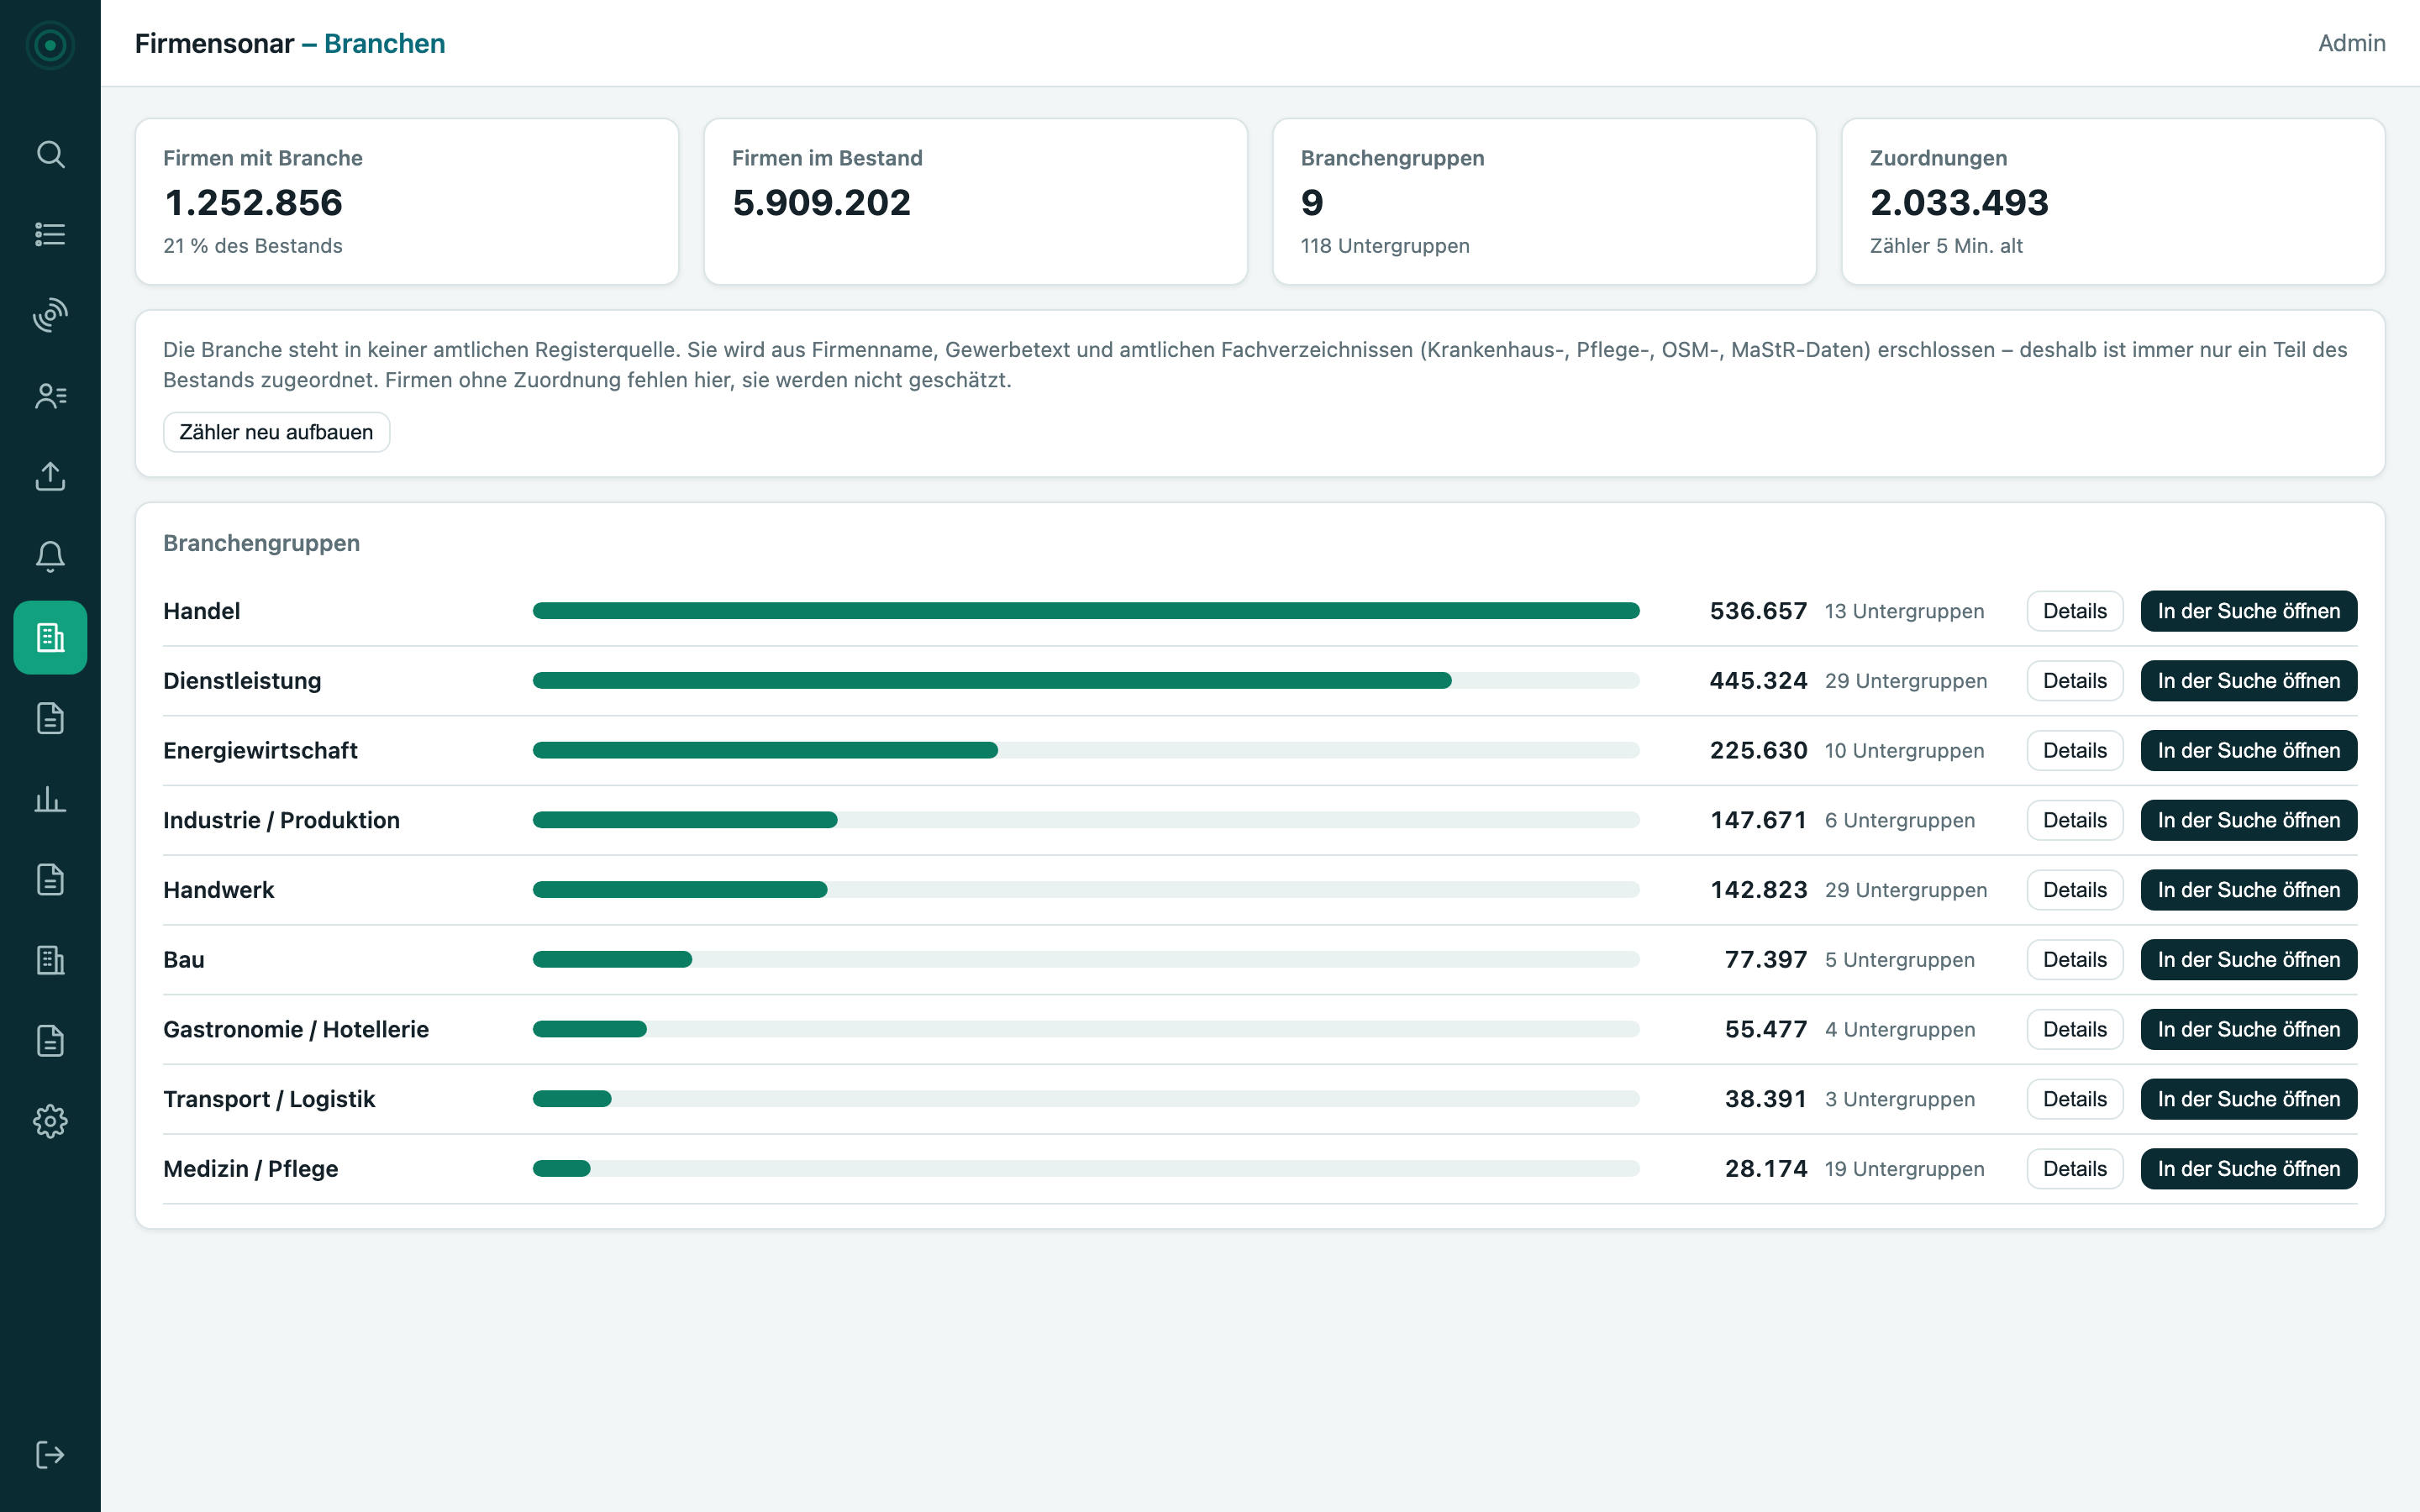Open Details for Medizin / Pflege
The image size is (2420, 1512).
pyautogui.click(x=2074, y=1169)
